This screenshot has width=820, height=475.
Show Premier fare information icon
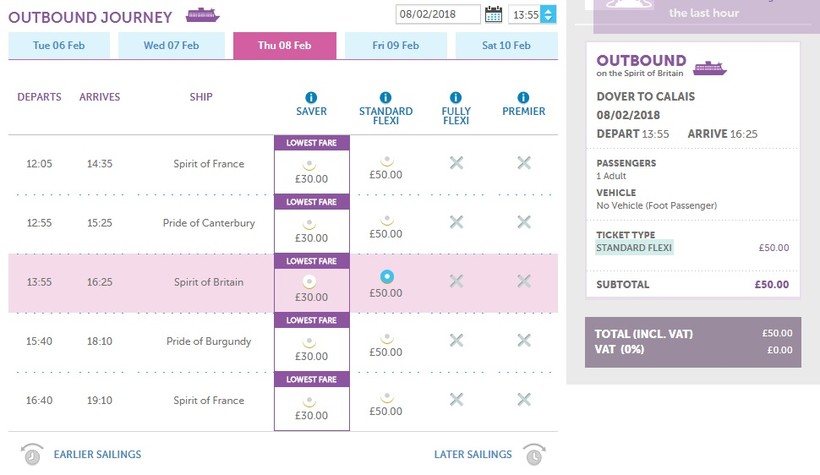tap(523, 97)
